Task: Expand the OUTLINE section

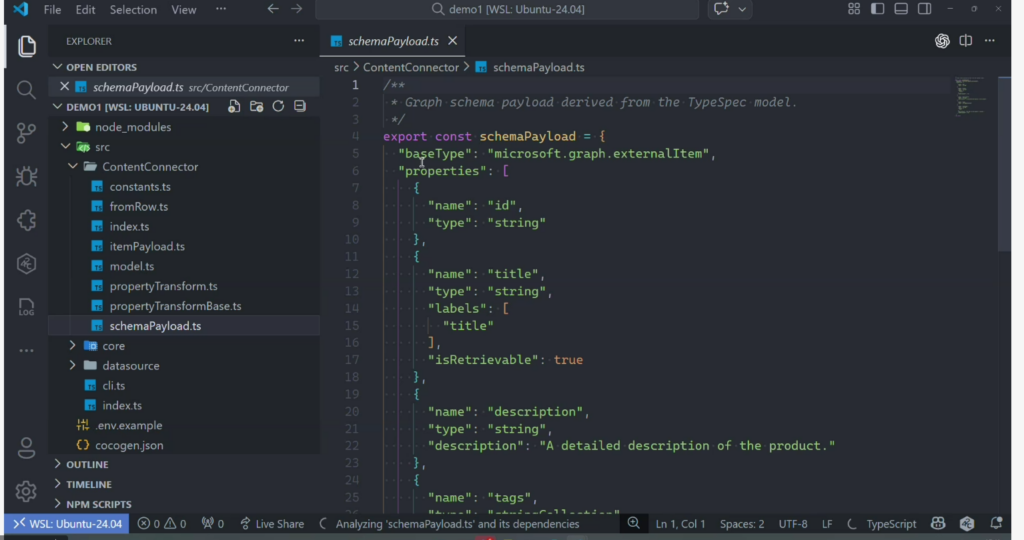Action: click(87, 465)
